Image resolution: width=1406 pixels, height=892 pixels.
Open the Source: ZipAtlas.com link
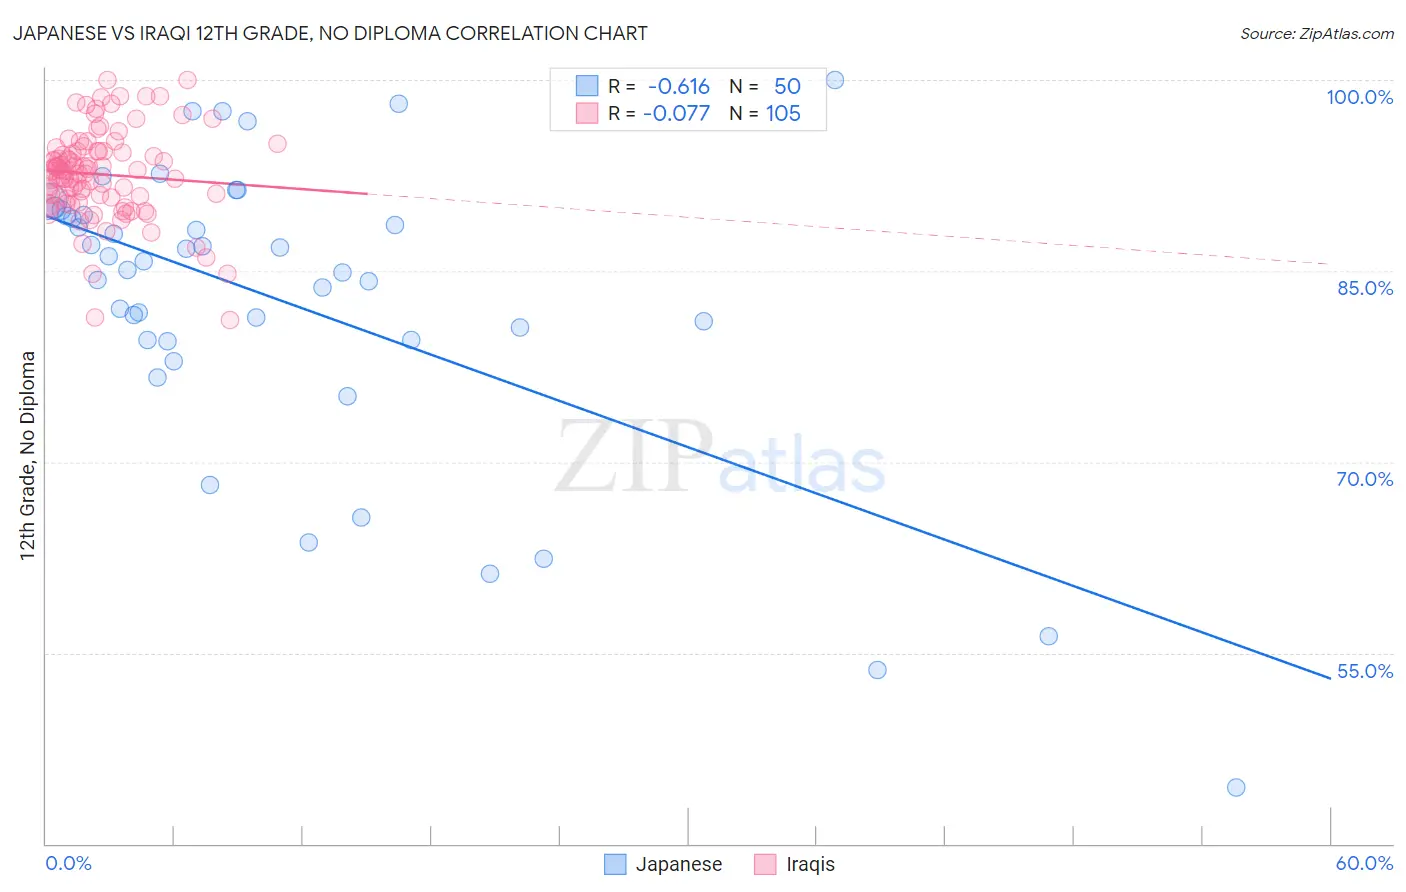[x=1316, y=34]
